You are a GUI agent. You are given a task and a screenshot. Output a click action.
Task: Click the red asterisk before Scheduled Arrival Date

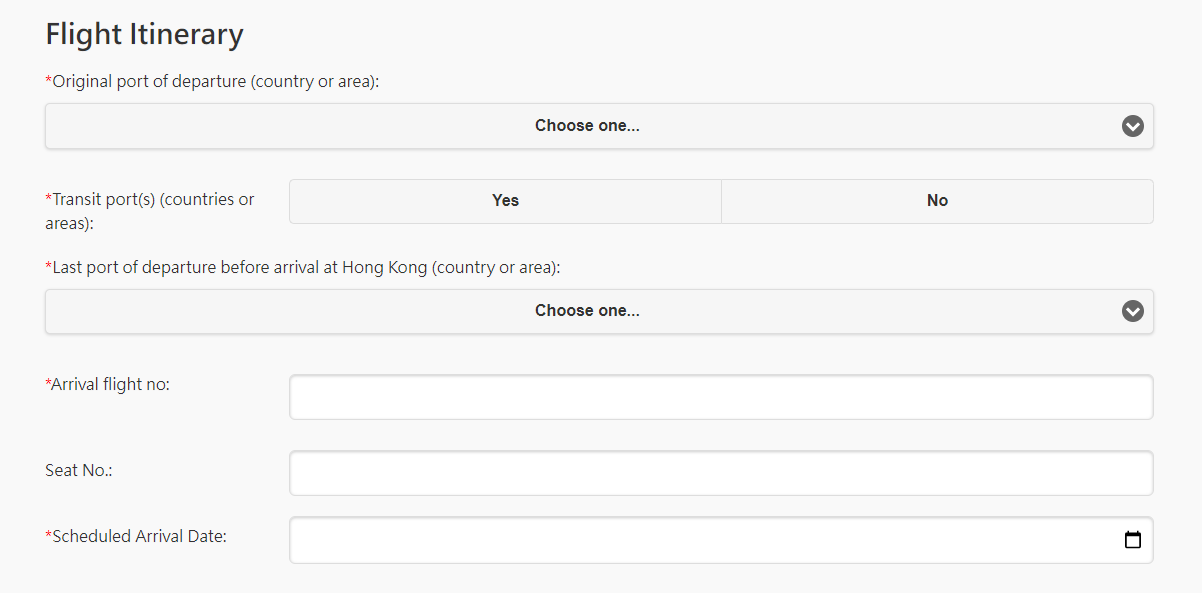(48, 535)
